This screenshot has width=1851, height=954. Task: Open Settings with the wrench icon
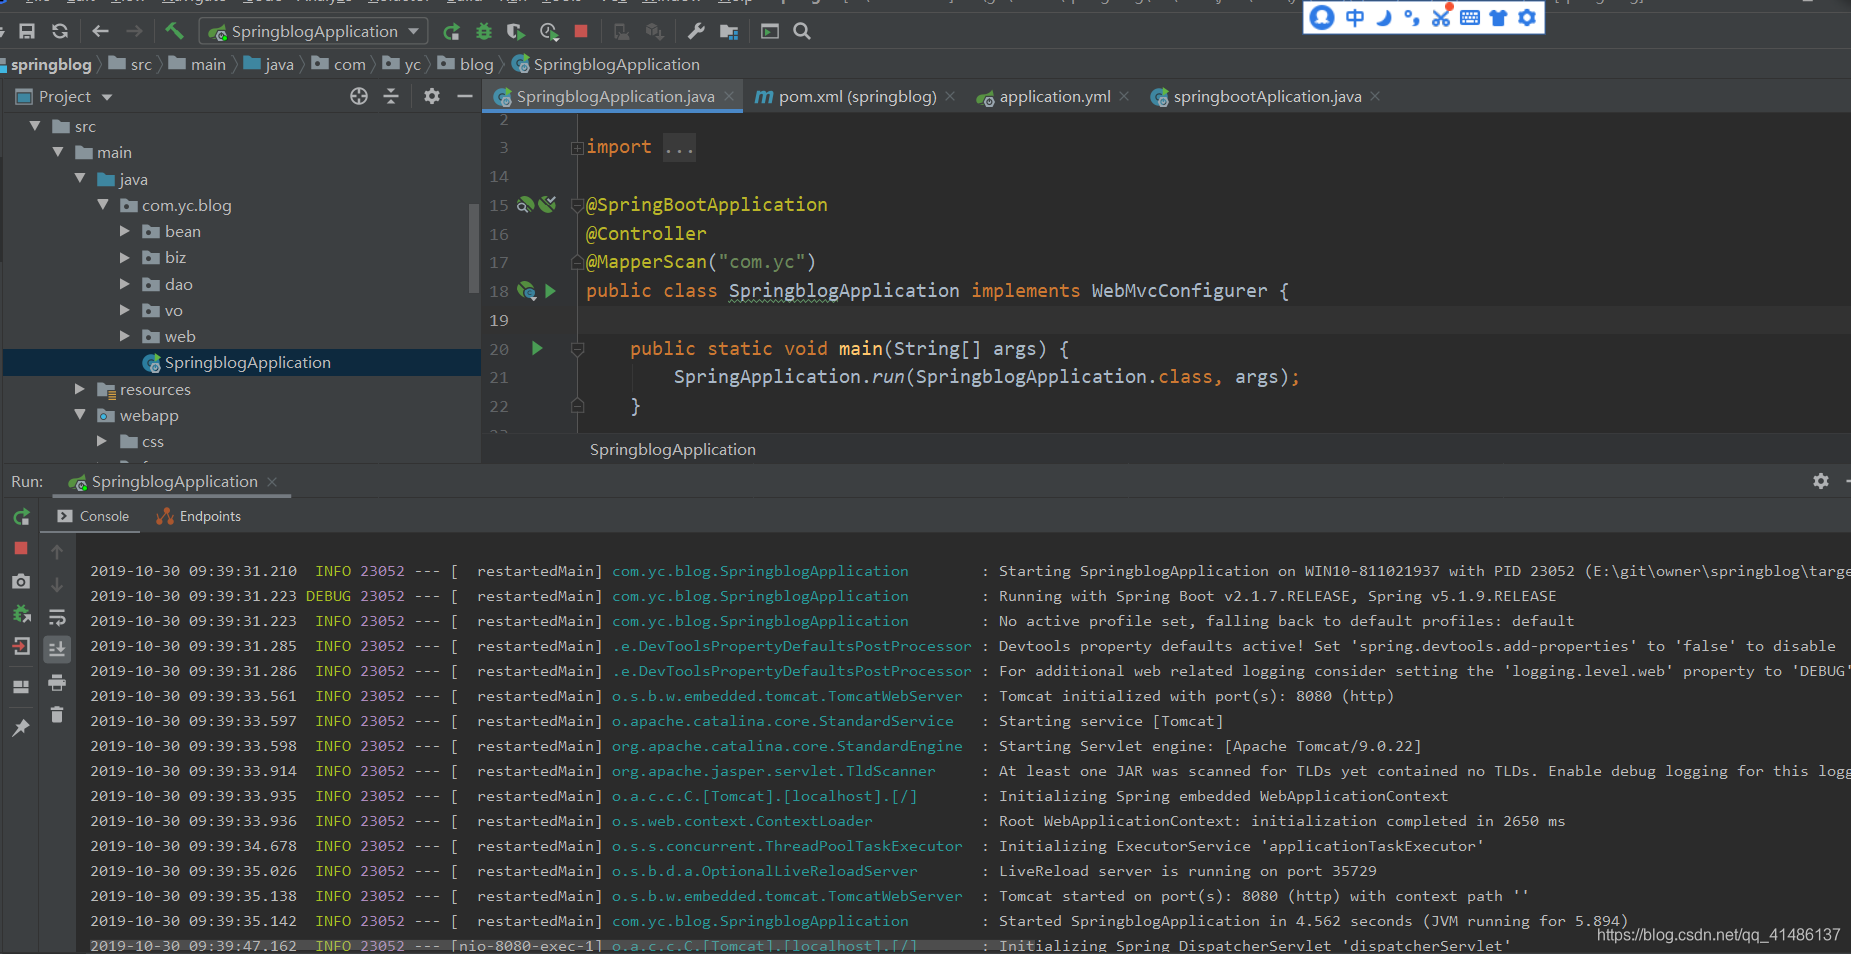(696, 31)
